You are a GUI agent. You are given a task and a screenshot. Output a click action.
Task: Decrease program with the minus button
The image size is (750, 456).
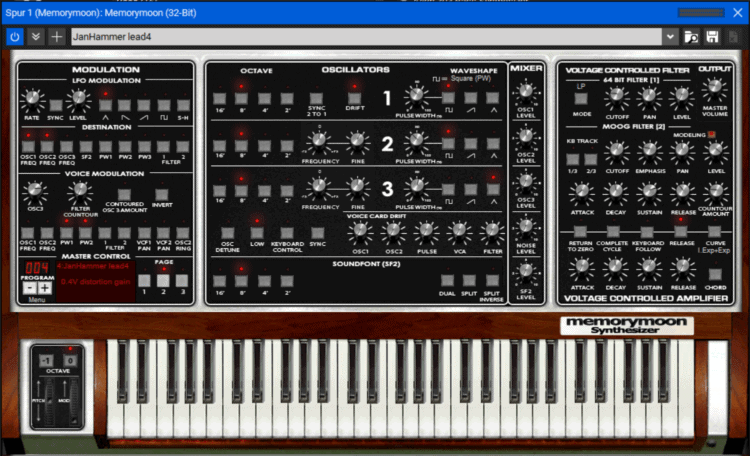[30, 288]
